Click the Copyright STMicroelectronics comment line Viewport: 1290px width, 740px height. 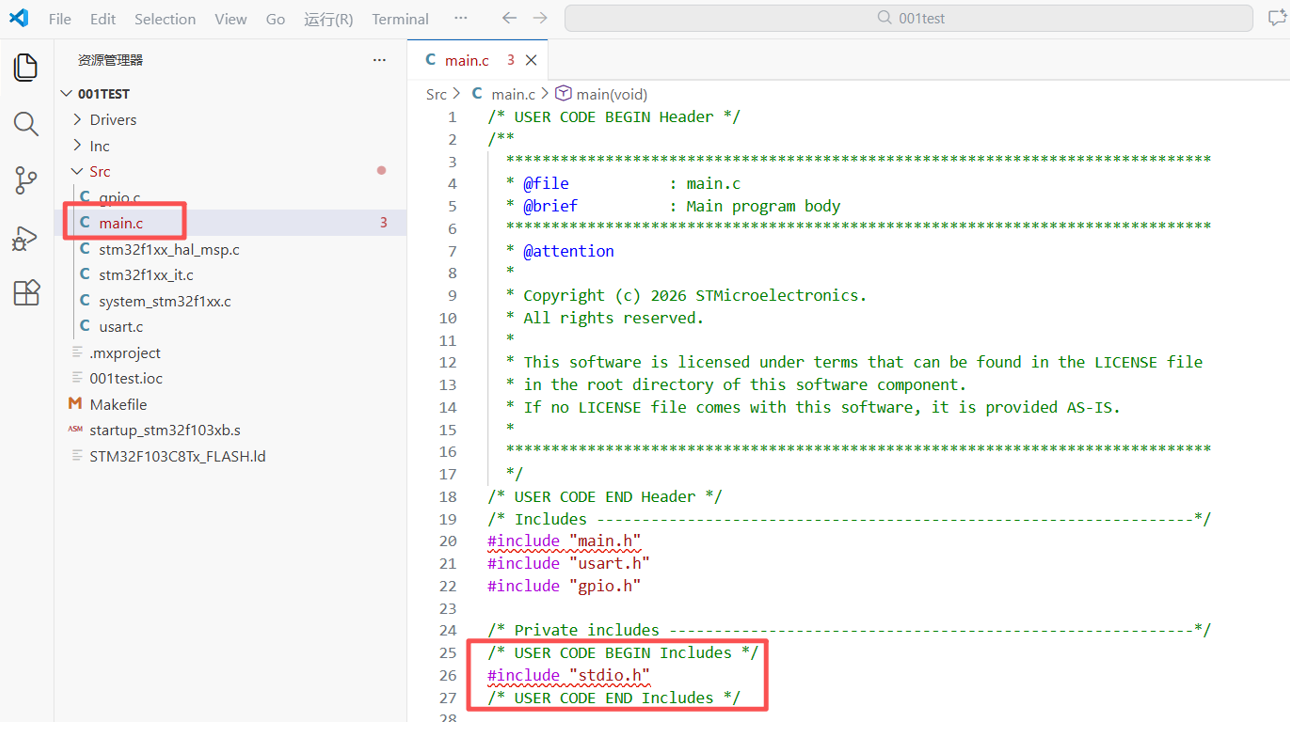[x=686, y=295]
